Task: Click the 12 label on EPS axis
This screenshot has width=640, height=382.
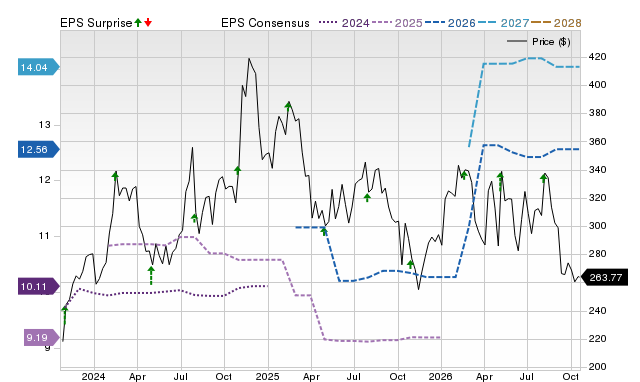Action: pyautogui.click(x=44, y=180)
